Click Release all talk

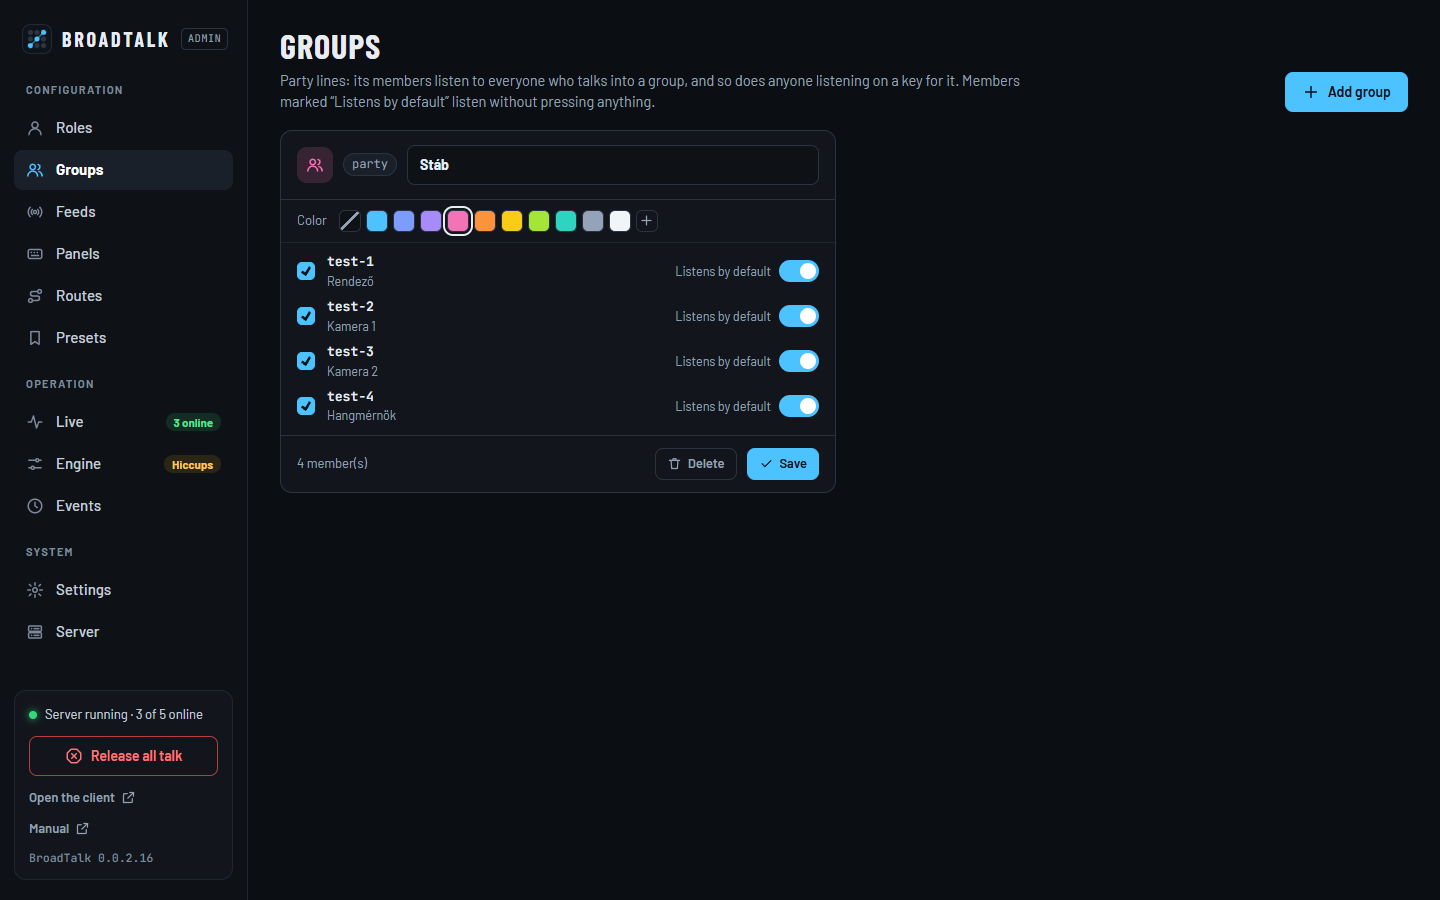[123, 756]
